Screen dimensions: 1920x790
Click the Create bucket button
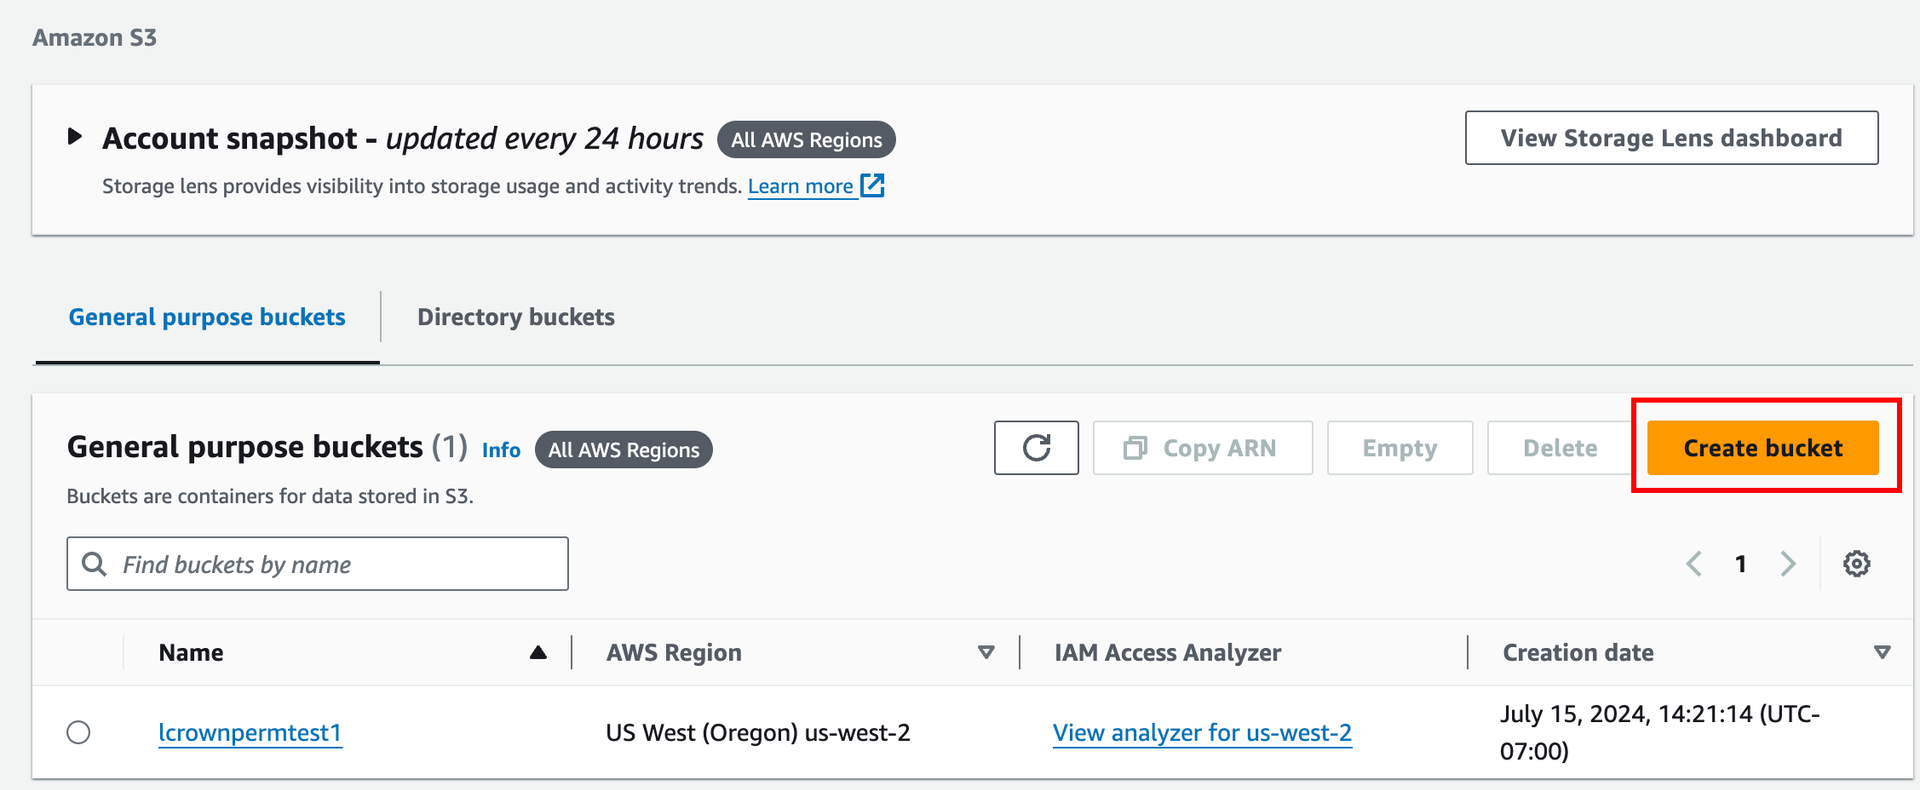[1763, 448]
